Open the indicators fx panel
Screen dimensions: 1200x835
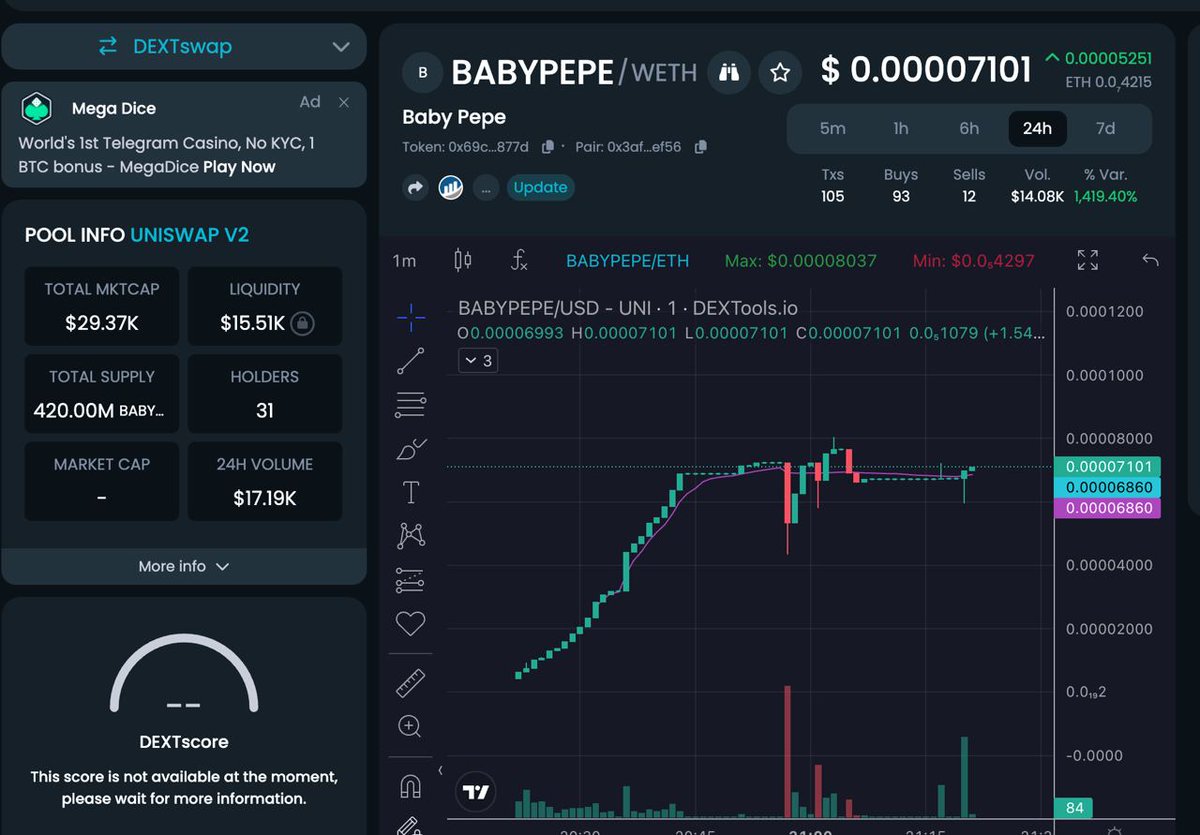click(x=519, y=260)
